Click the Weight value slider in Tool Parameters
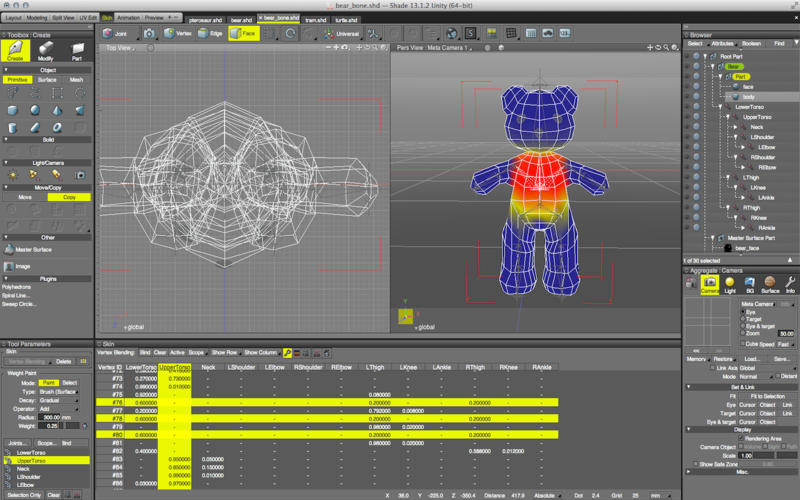Viewport: 800px width, 500px height. (72, 425)
